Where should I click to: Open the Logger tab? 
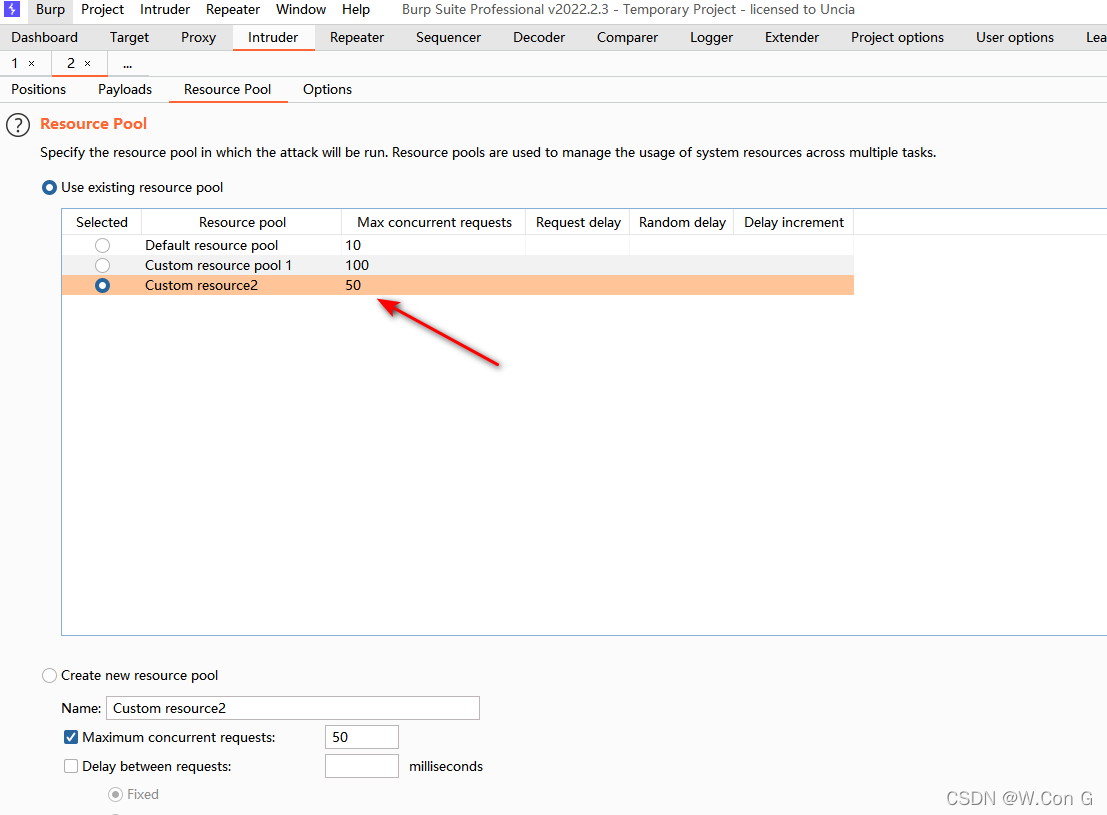point(711,37)
